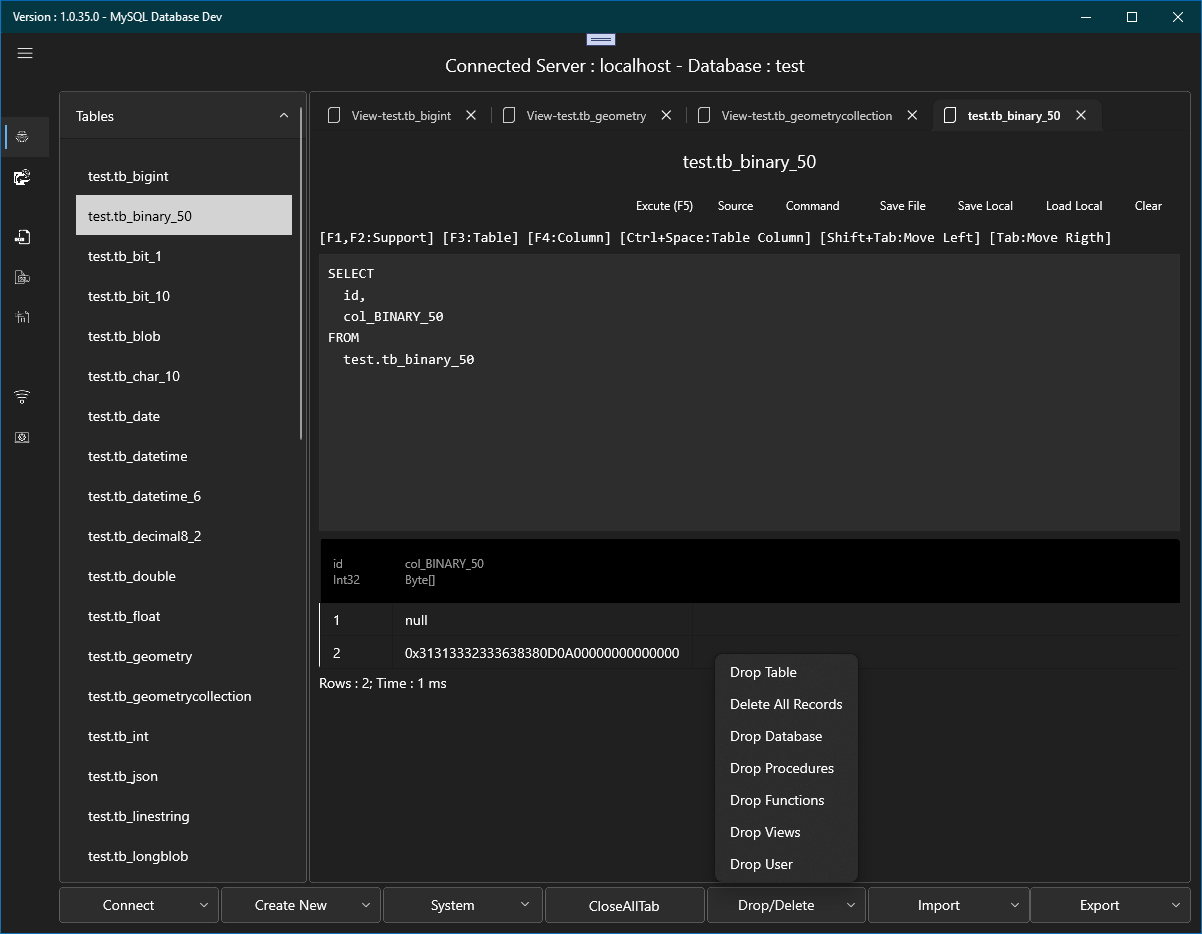Click the Command button
Screen dimensions: 1202x934
tap(812, 206)
